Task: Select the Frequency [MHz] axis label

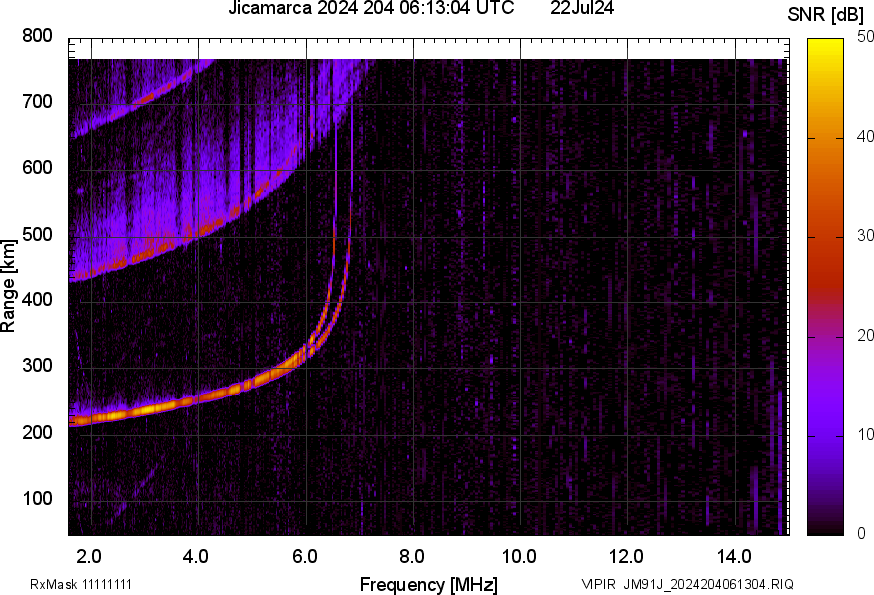Action: [428, 584]
